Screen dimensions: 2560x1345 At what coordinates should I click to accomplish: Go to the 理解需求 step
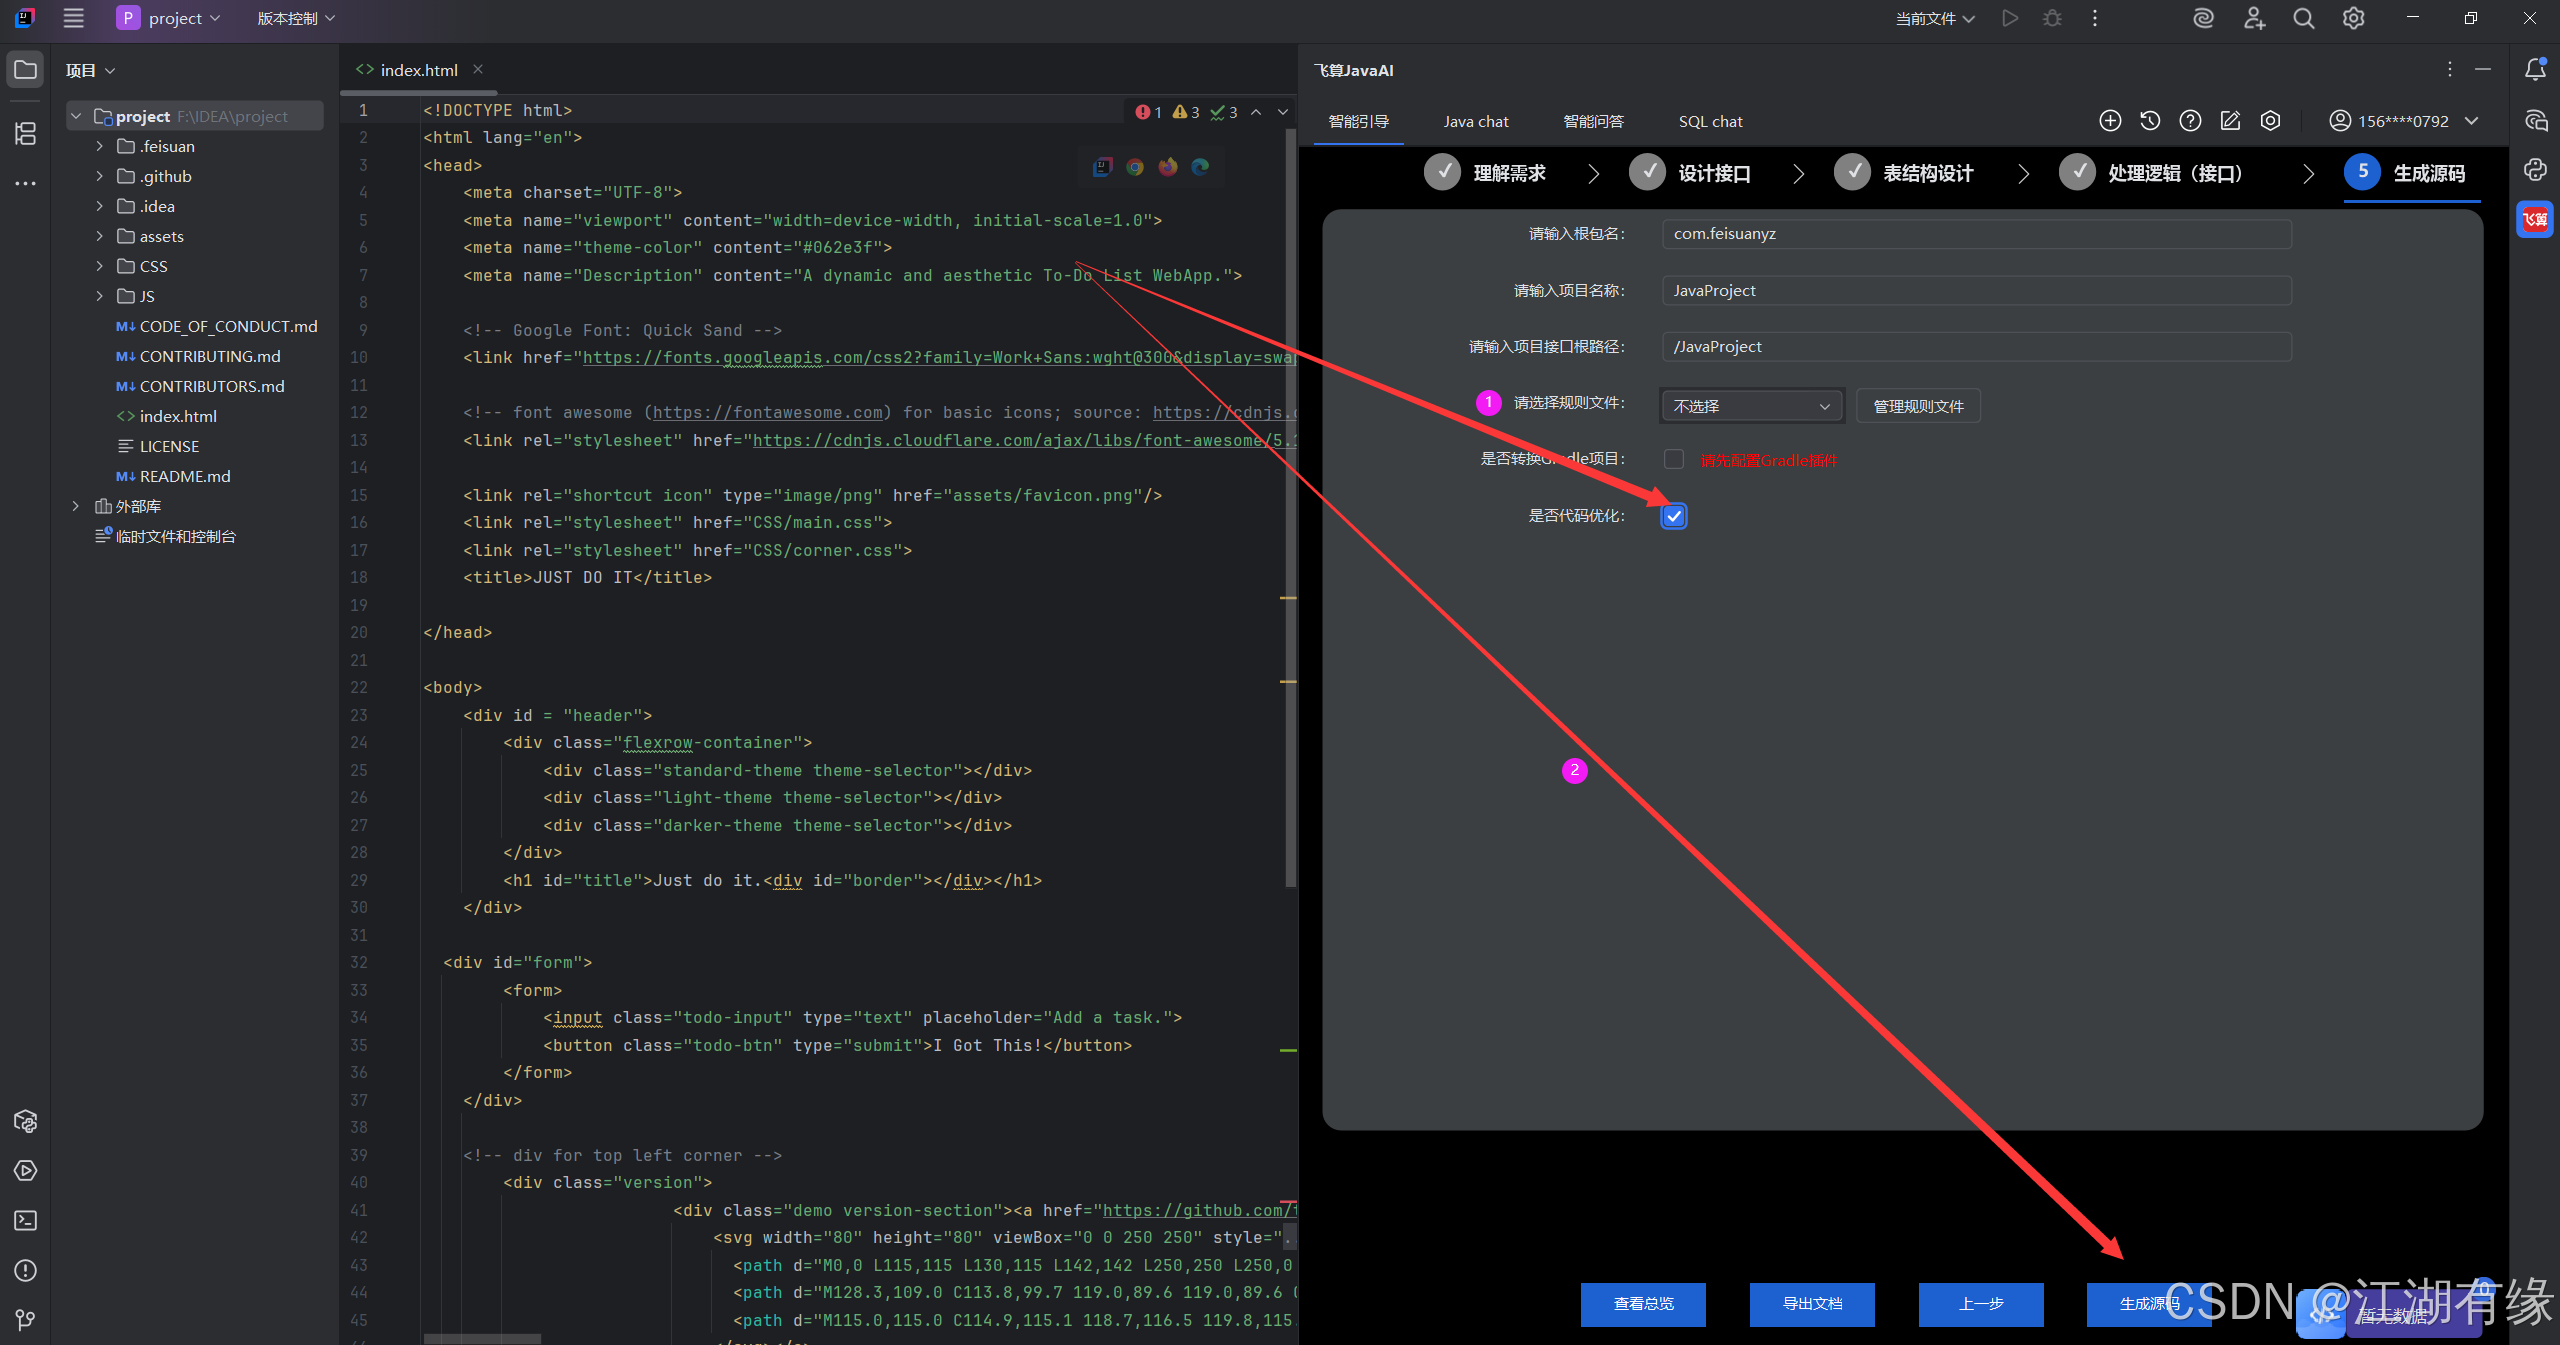tap(1486, 173)
